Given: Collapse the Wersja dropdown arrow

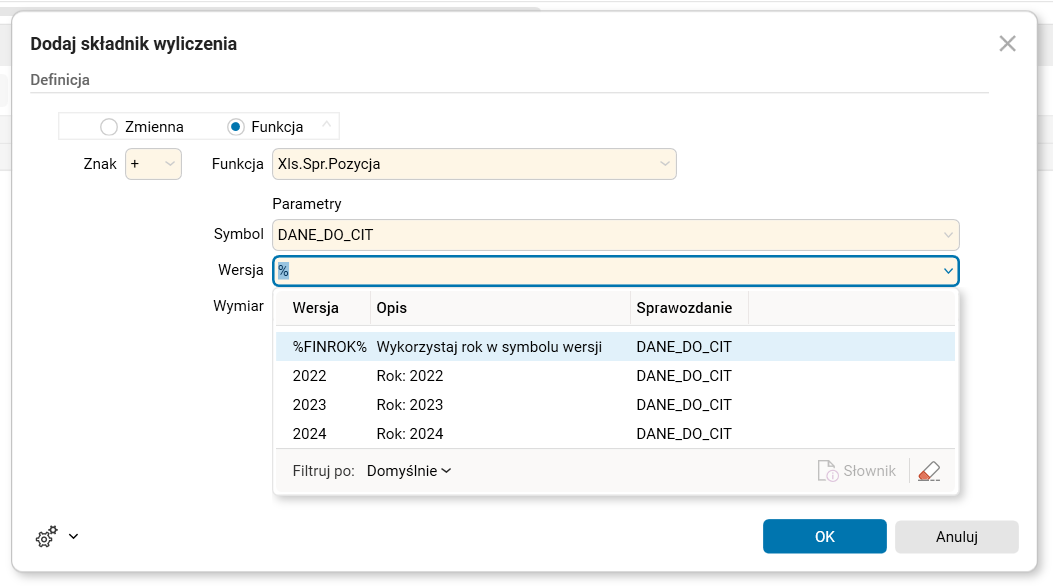Looking at the screenshot, I should (x=947, y=271).
